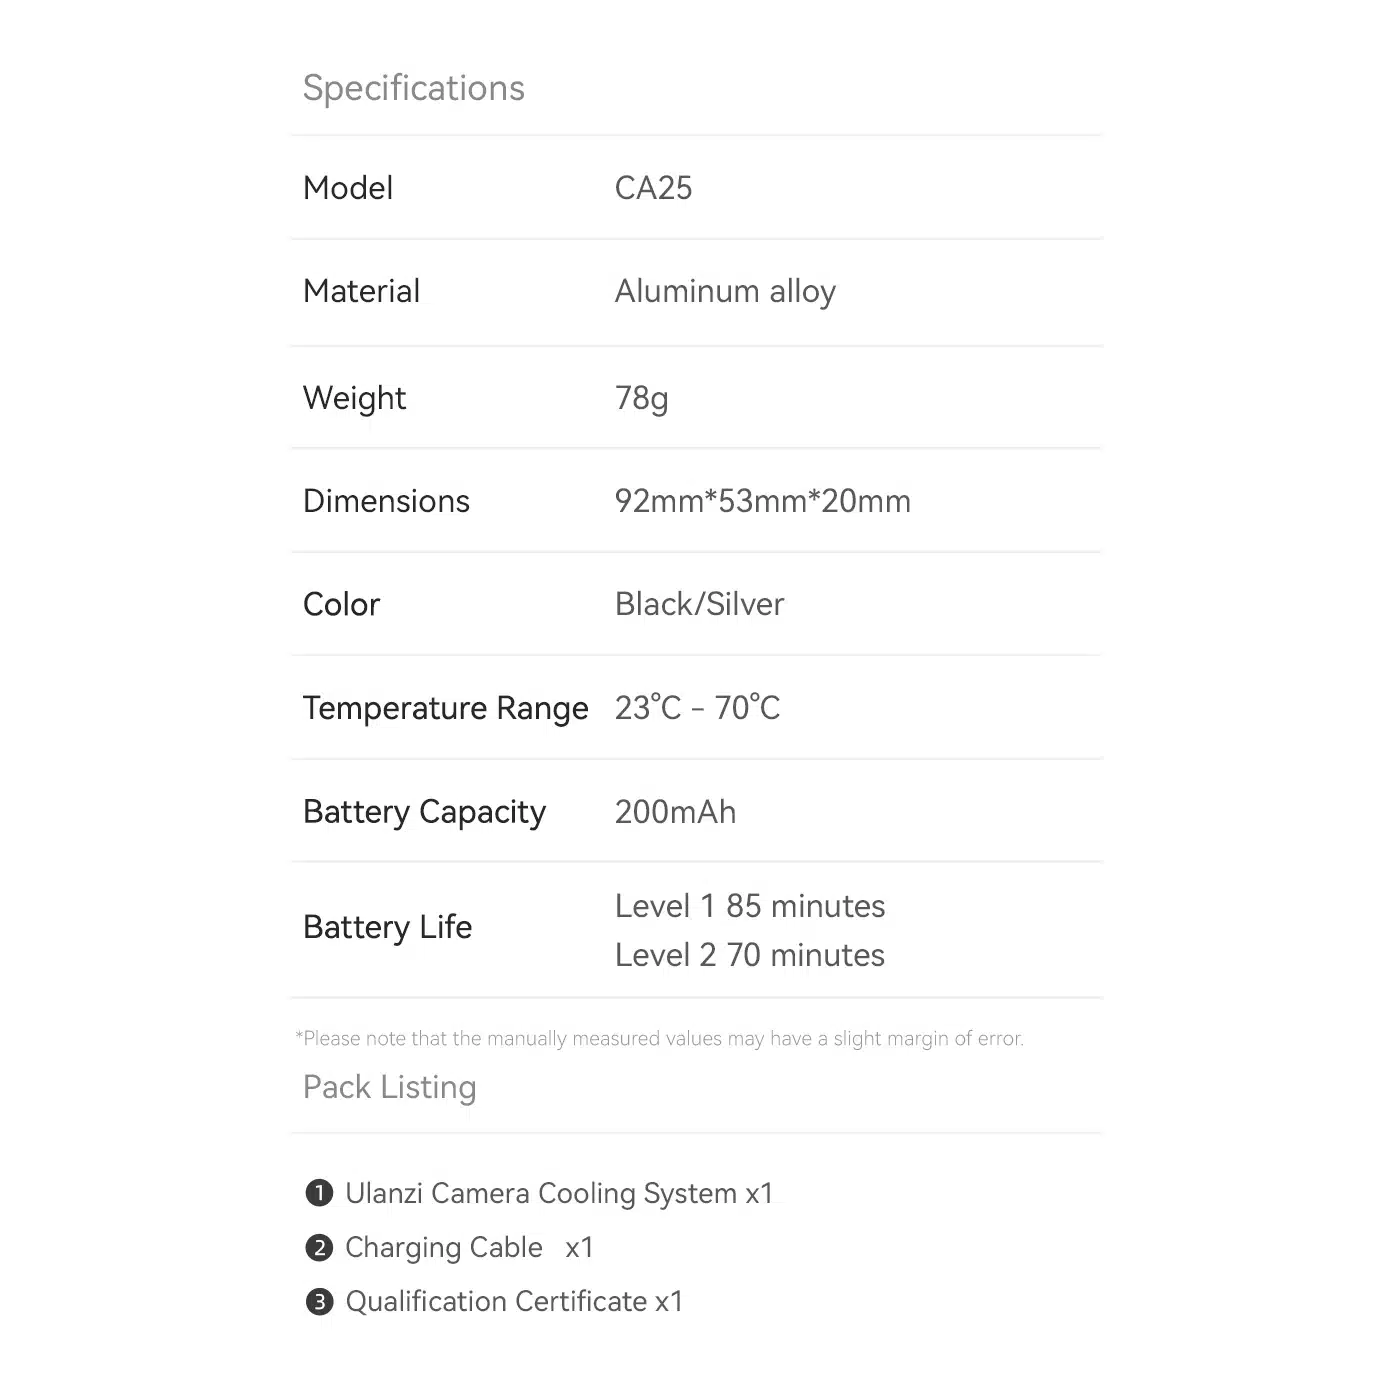Click the Level 2 70 minutes line

point(750,955)
